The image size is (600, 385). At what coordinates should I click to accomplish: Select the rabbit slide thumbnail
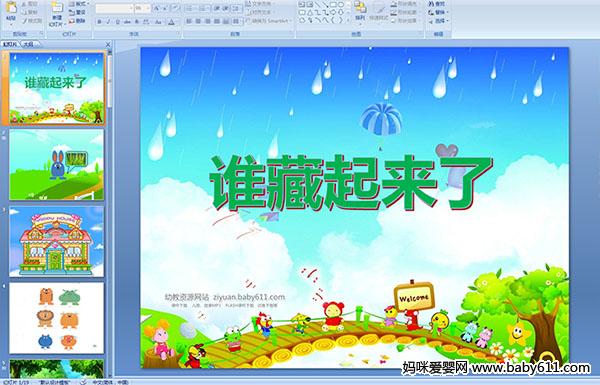[x=56, y=165]
